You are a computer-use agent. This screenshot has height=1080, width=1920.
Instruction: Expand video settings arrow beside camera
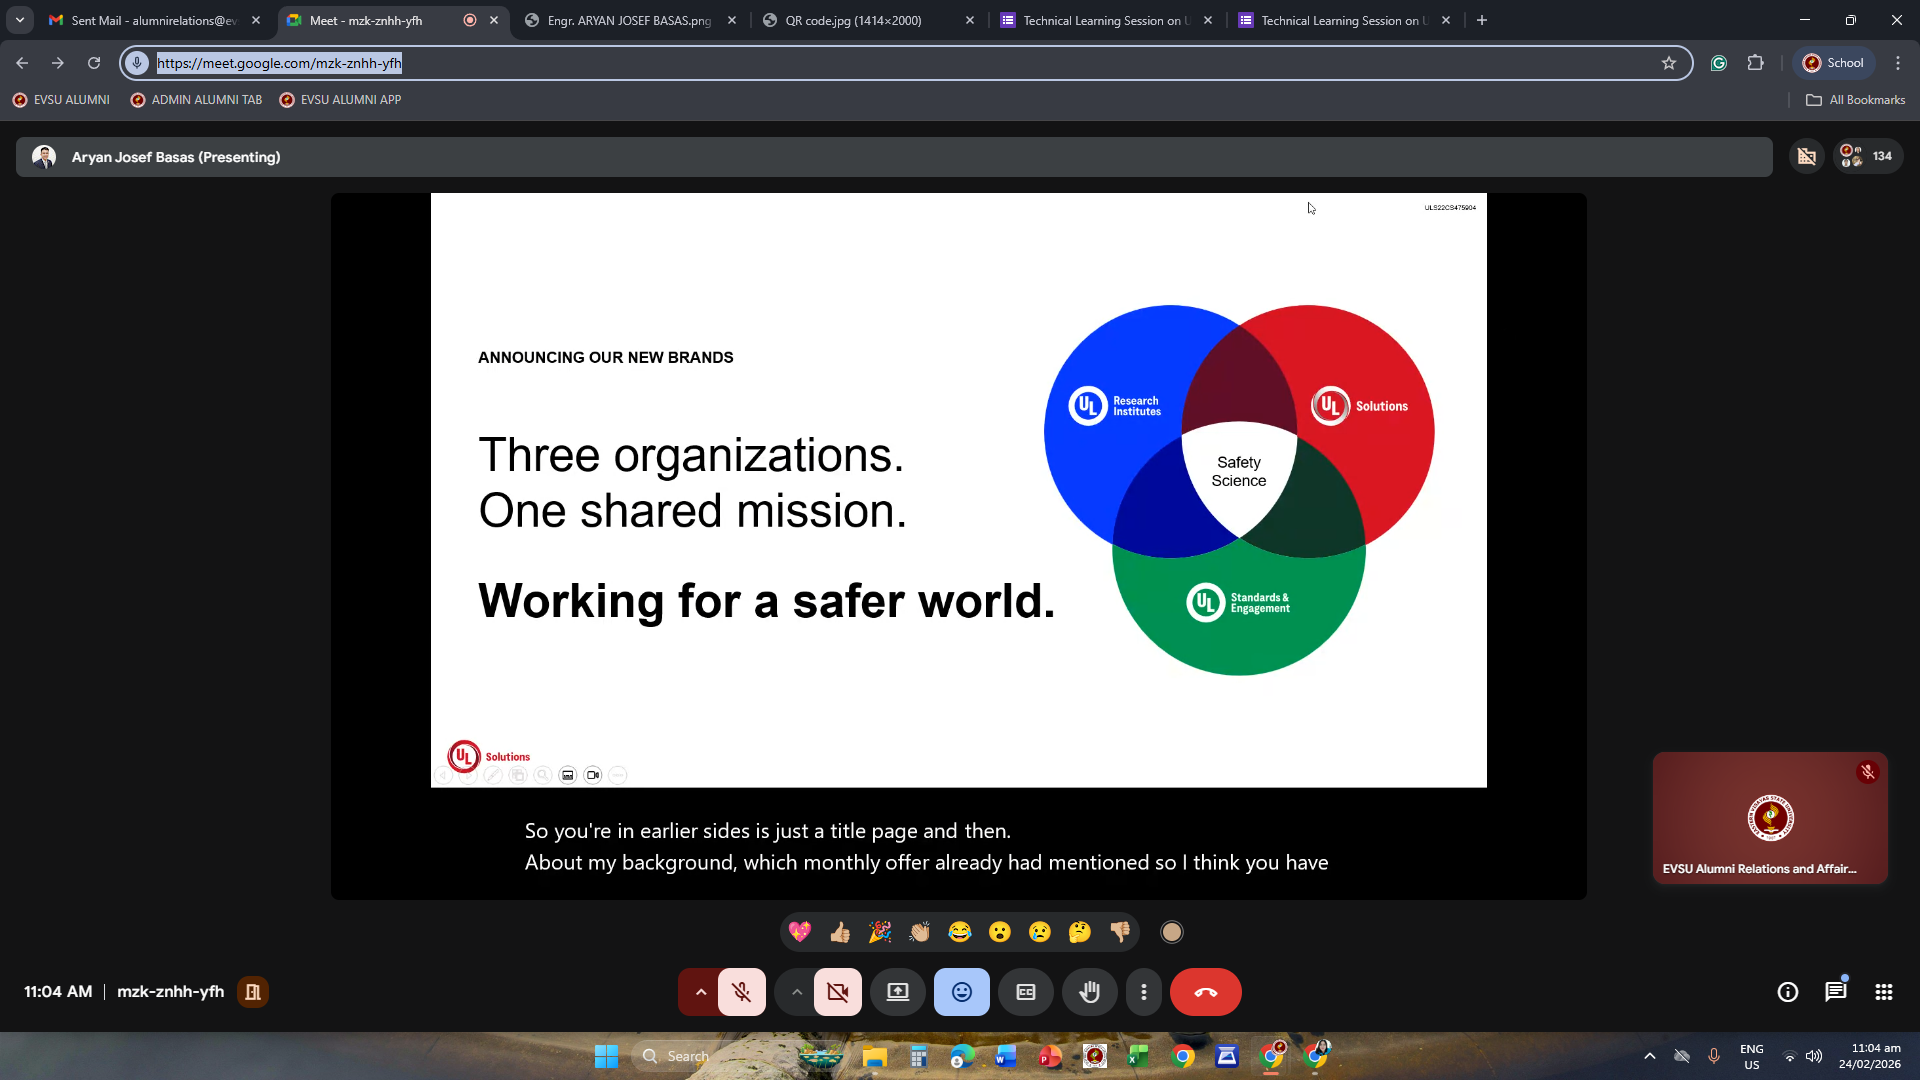pyautogui.click(x=797, y=992)
